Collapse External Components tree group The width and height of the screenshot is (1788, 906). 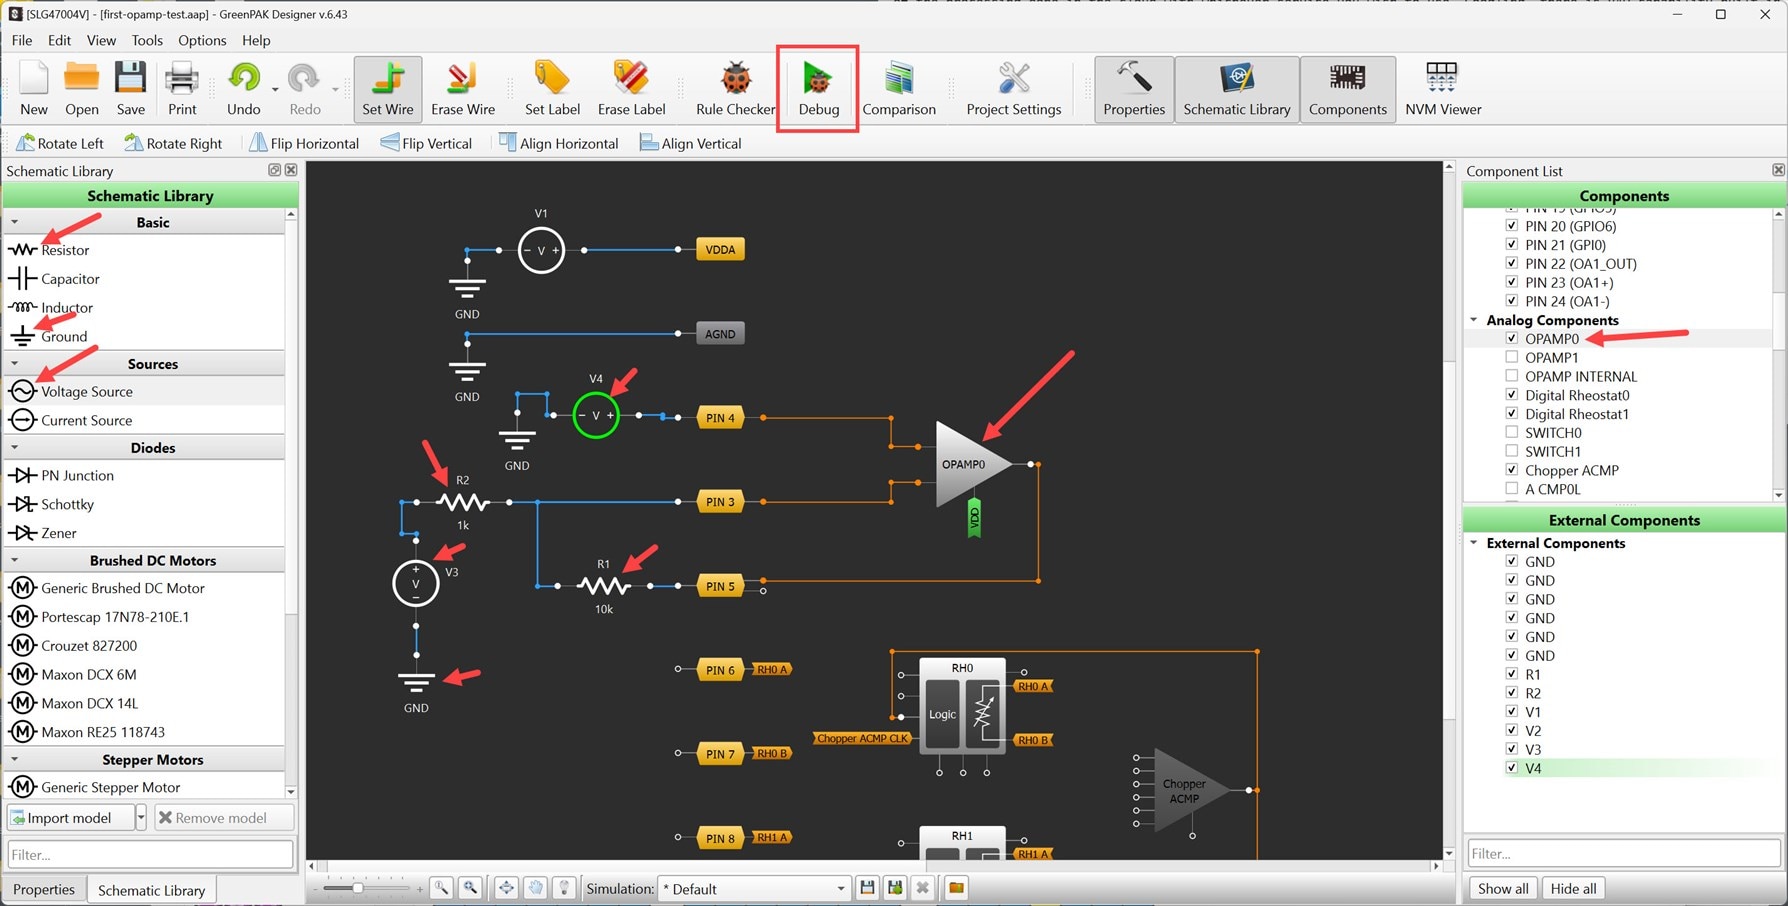click(1474, 543)
